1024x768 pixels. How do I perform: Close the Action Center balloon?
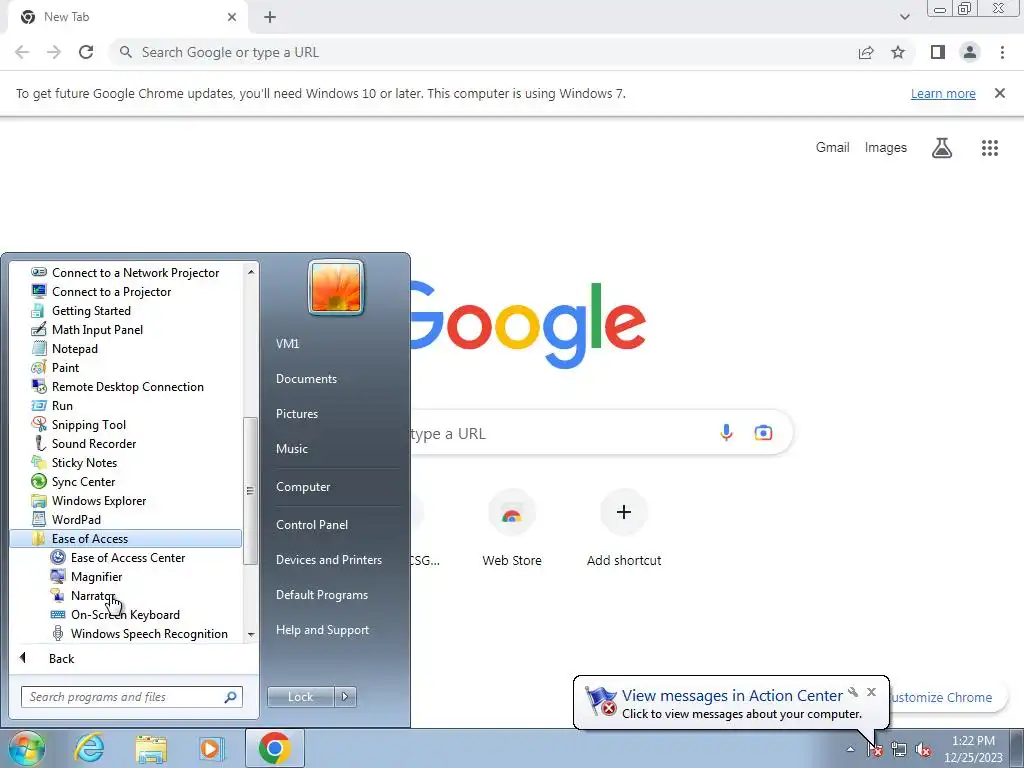871,692
